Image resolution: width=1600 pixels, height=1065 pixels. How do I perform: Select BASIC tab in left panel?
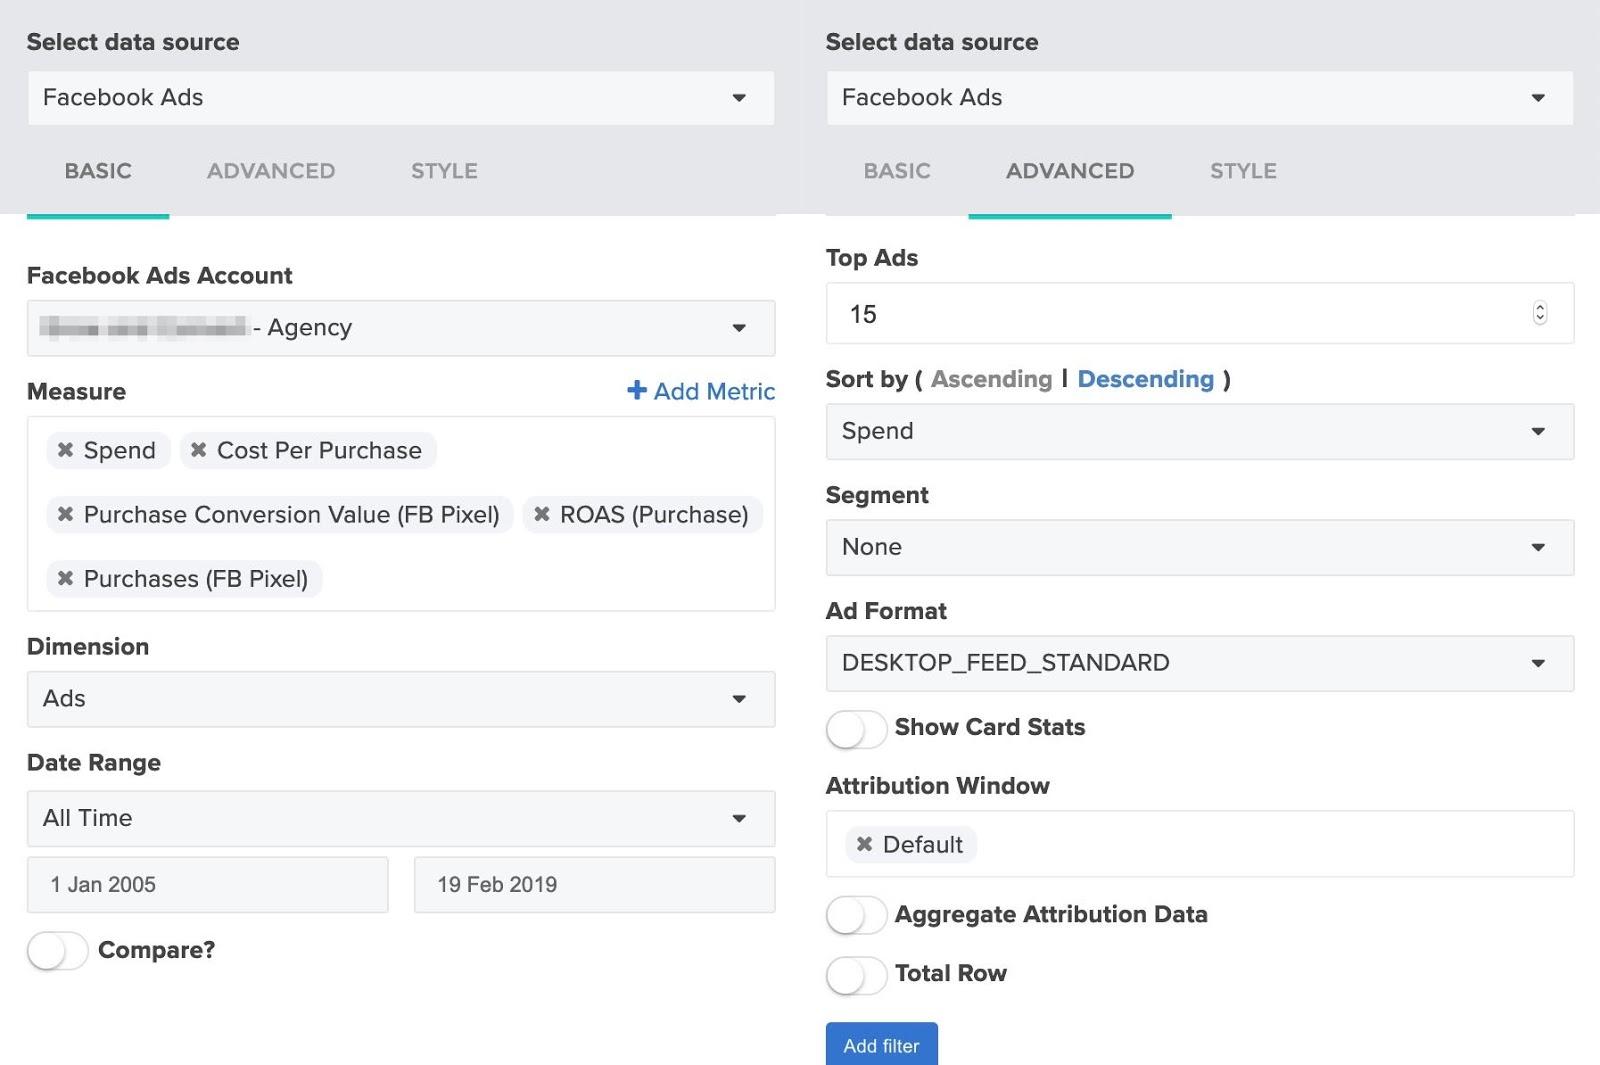[98, 171]
